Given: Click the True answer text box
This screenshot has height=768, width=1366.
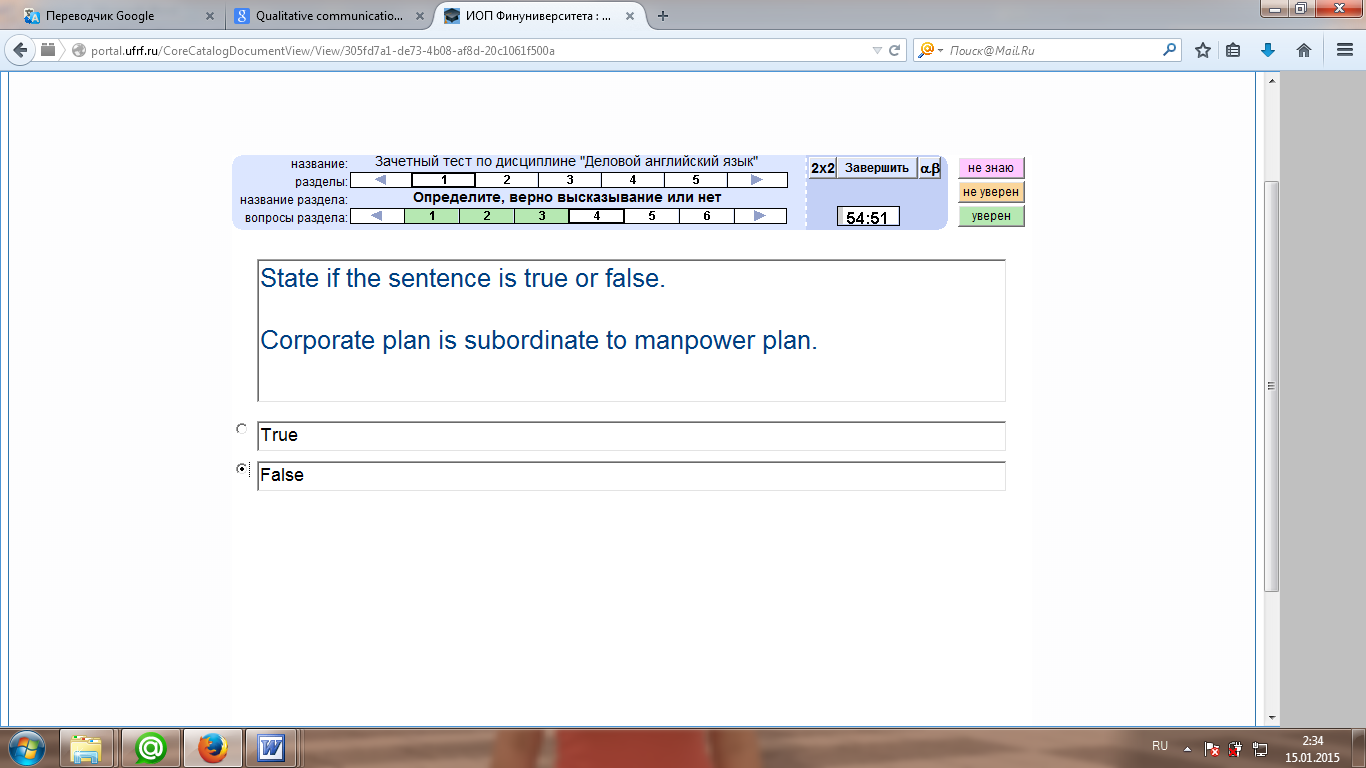Looking at the screenshot, I should click(x=631, y=436).
